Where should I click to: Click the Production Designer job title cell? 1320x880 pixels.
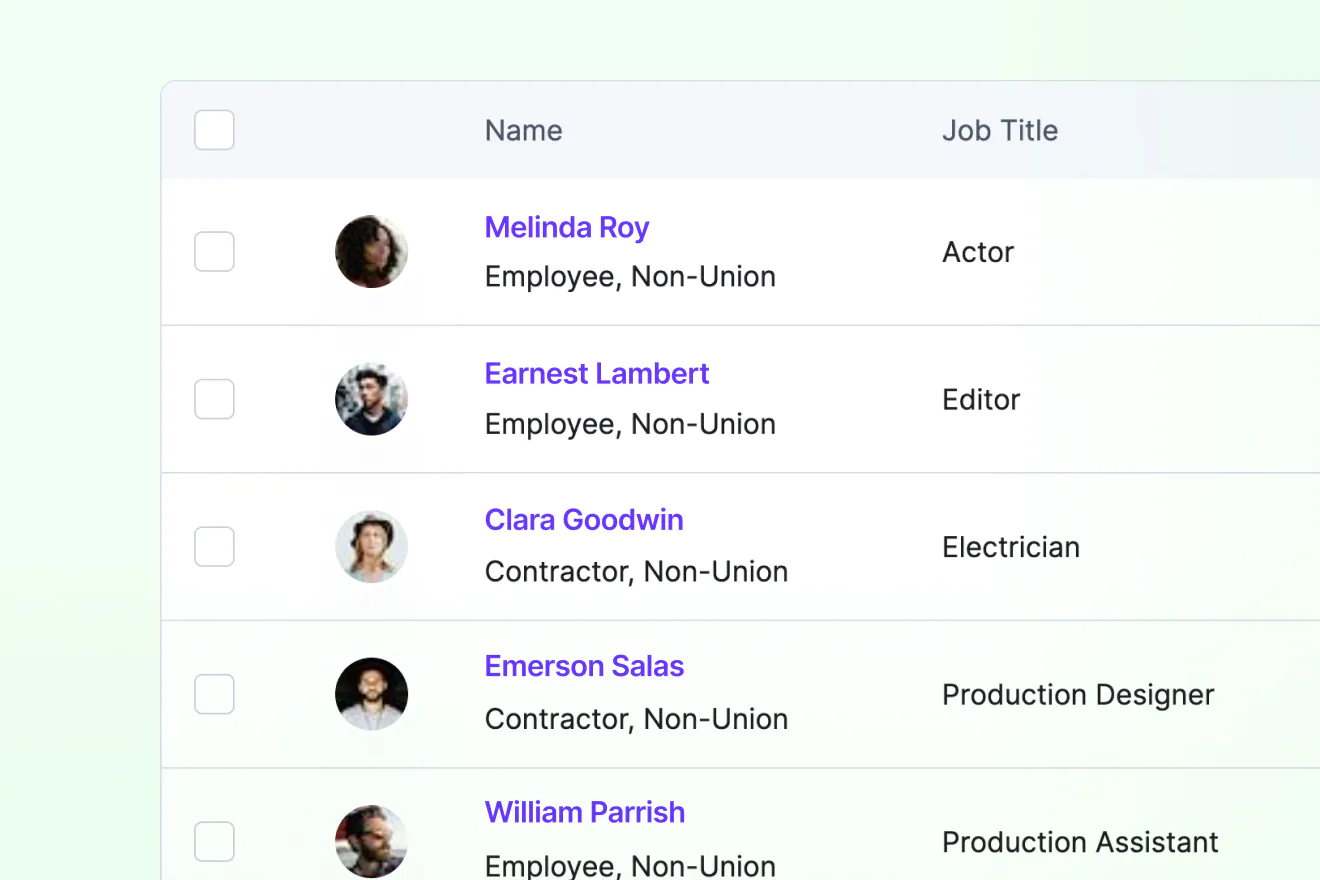[1078, 694]
